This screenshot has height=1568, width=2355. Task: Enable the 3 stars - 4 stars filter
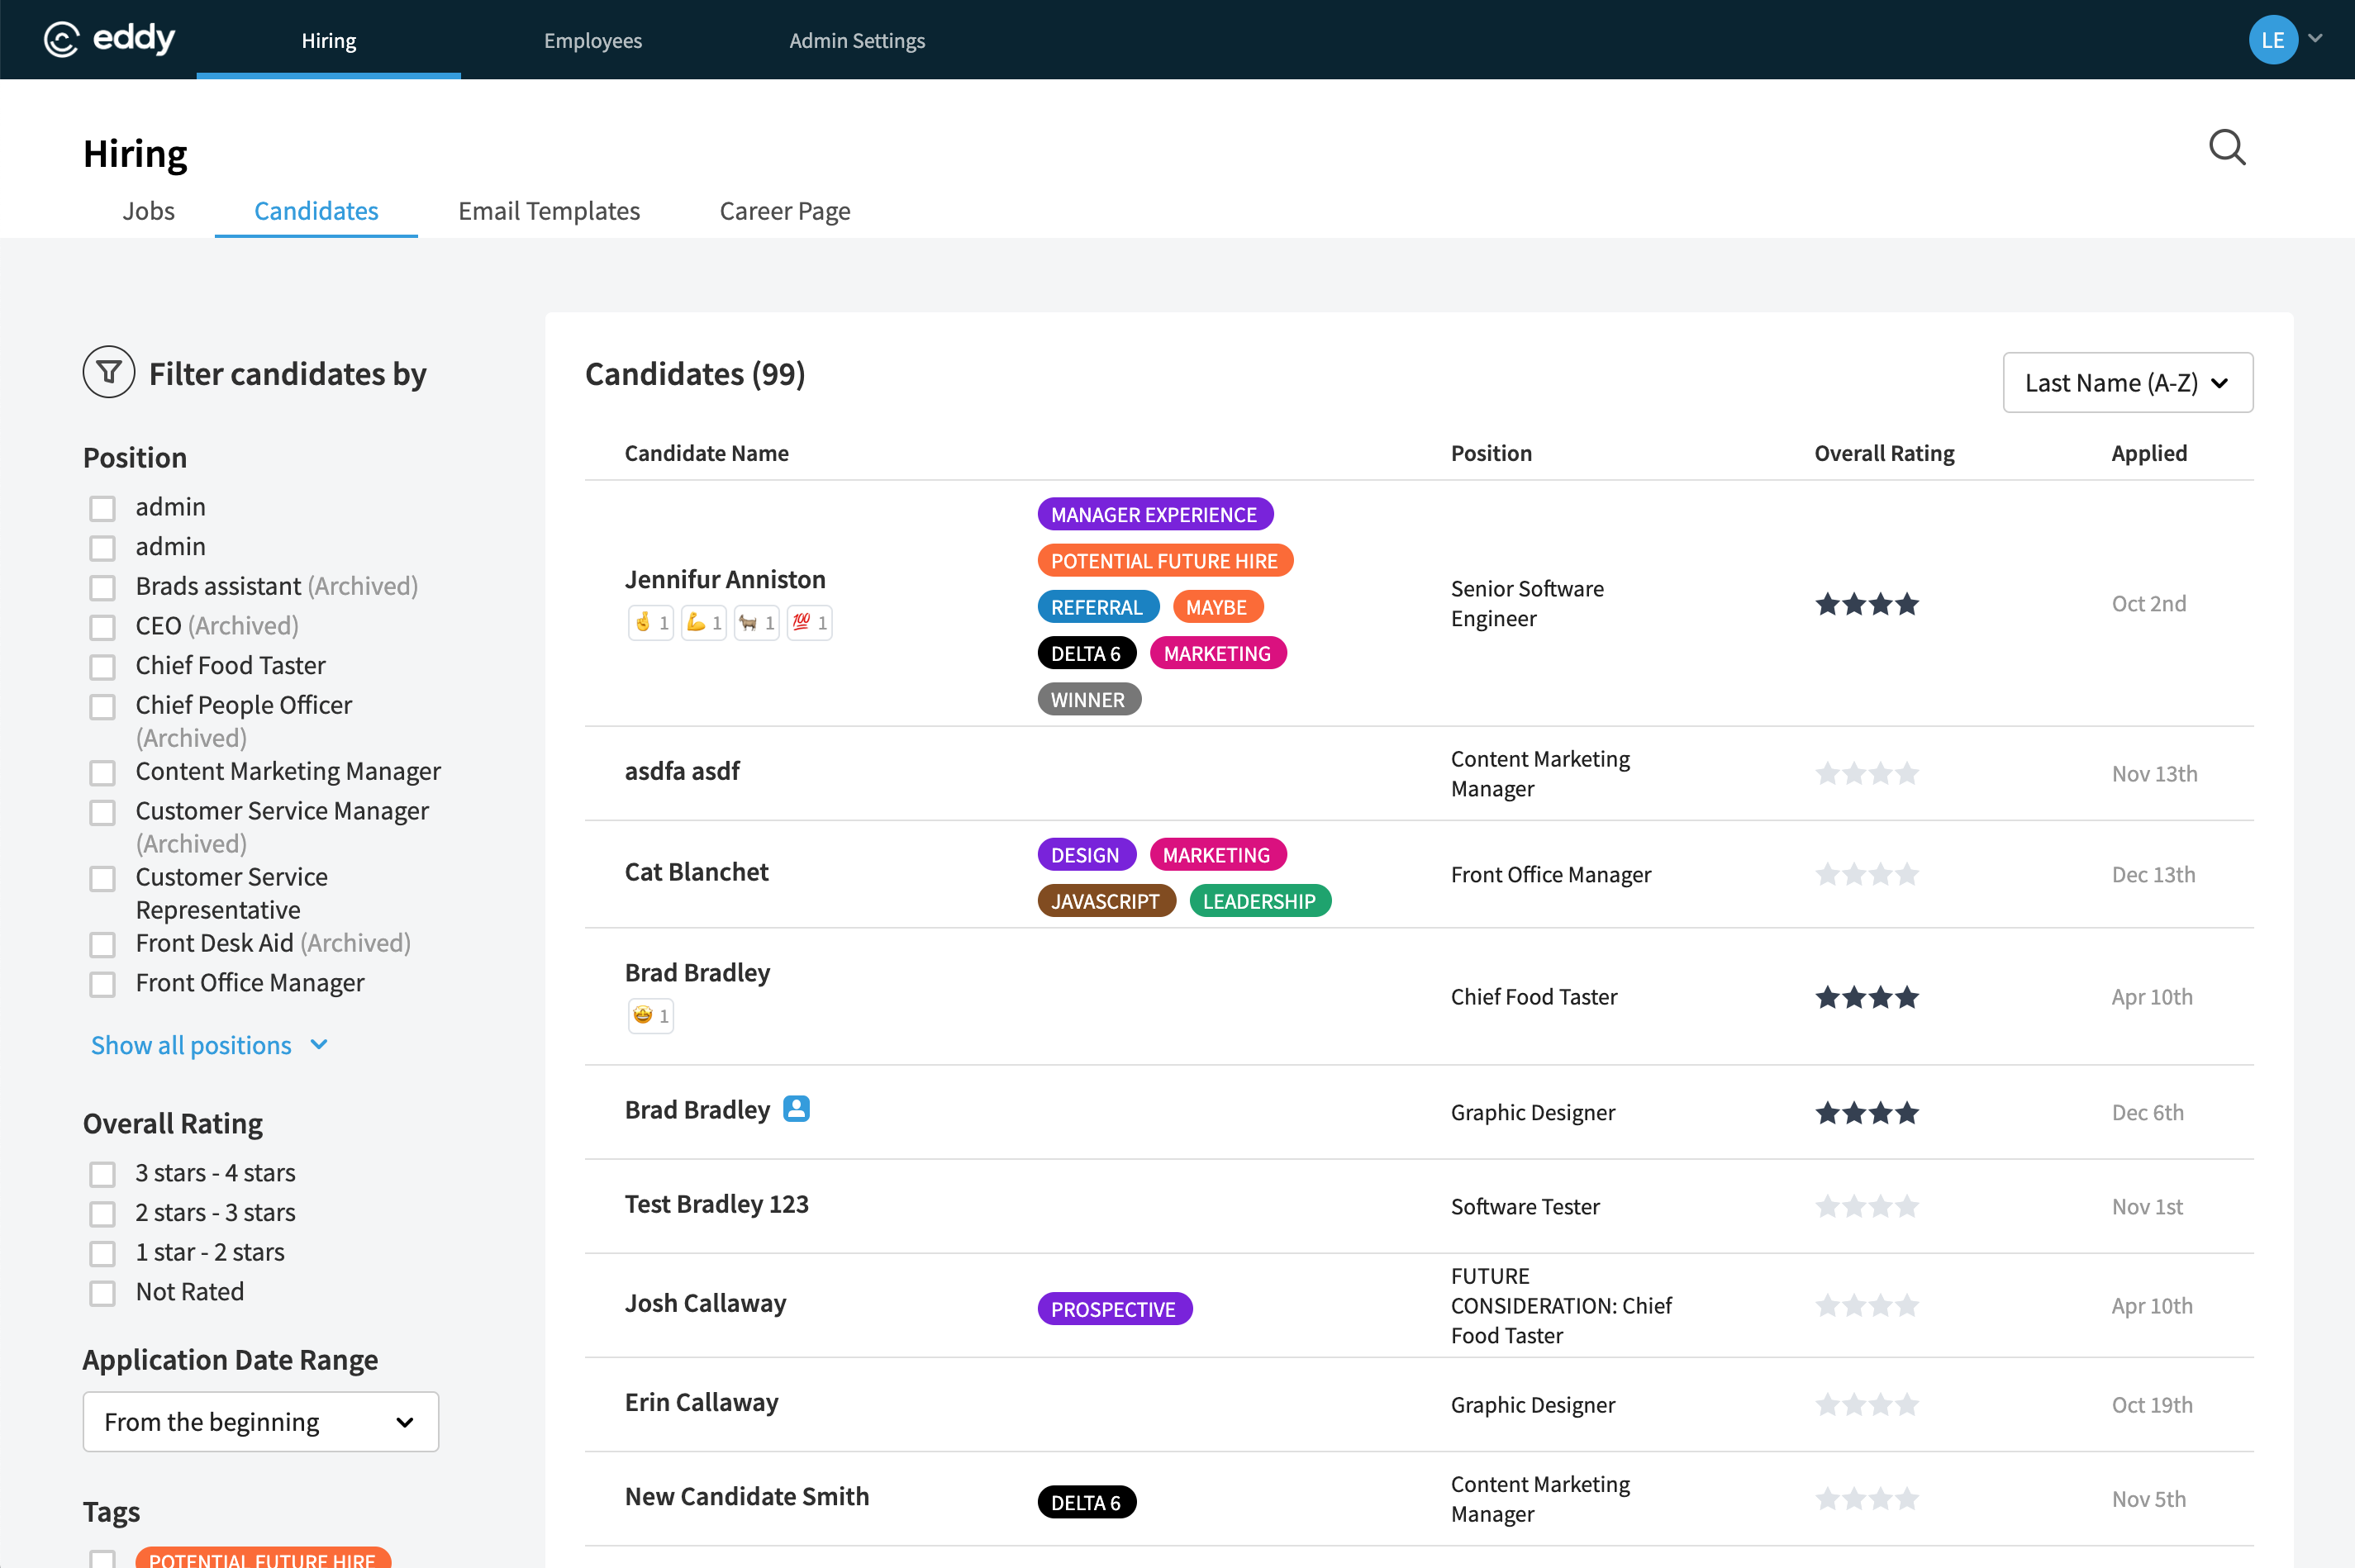pos(102,1174)
